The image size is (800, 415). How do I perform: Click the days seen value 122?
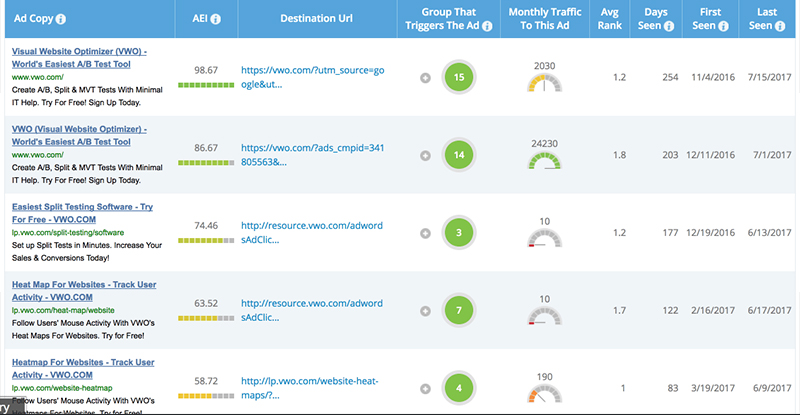click(670, 310)
